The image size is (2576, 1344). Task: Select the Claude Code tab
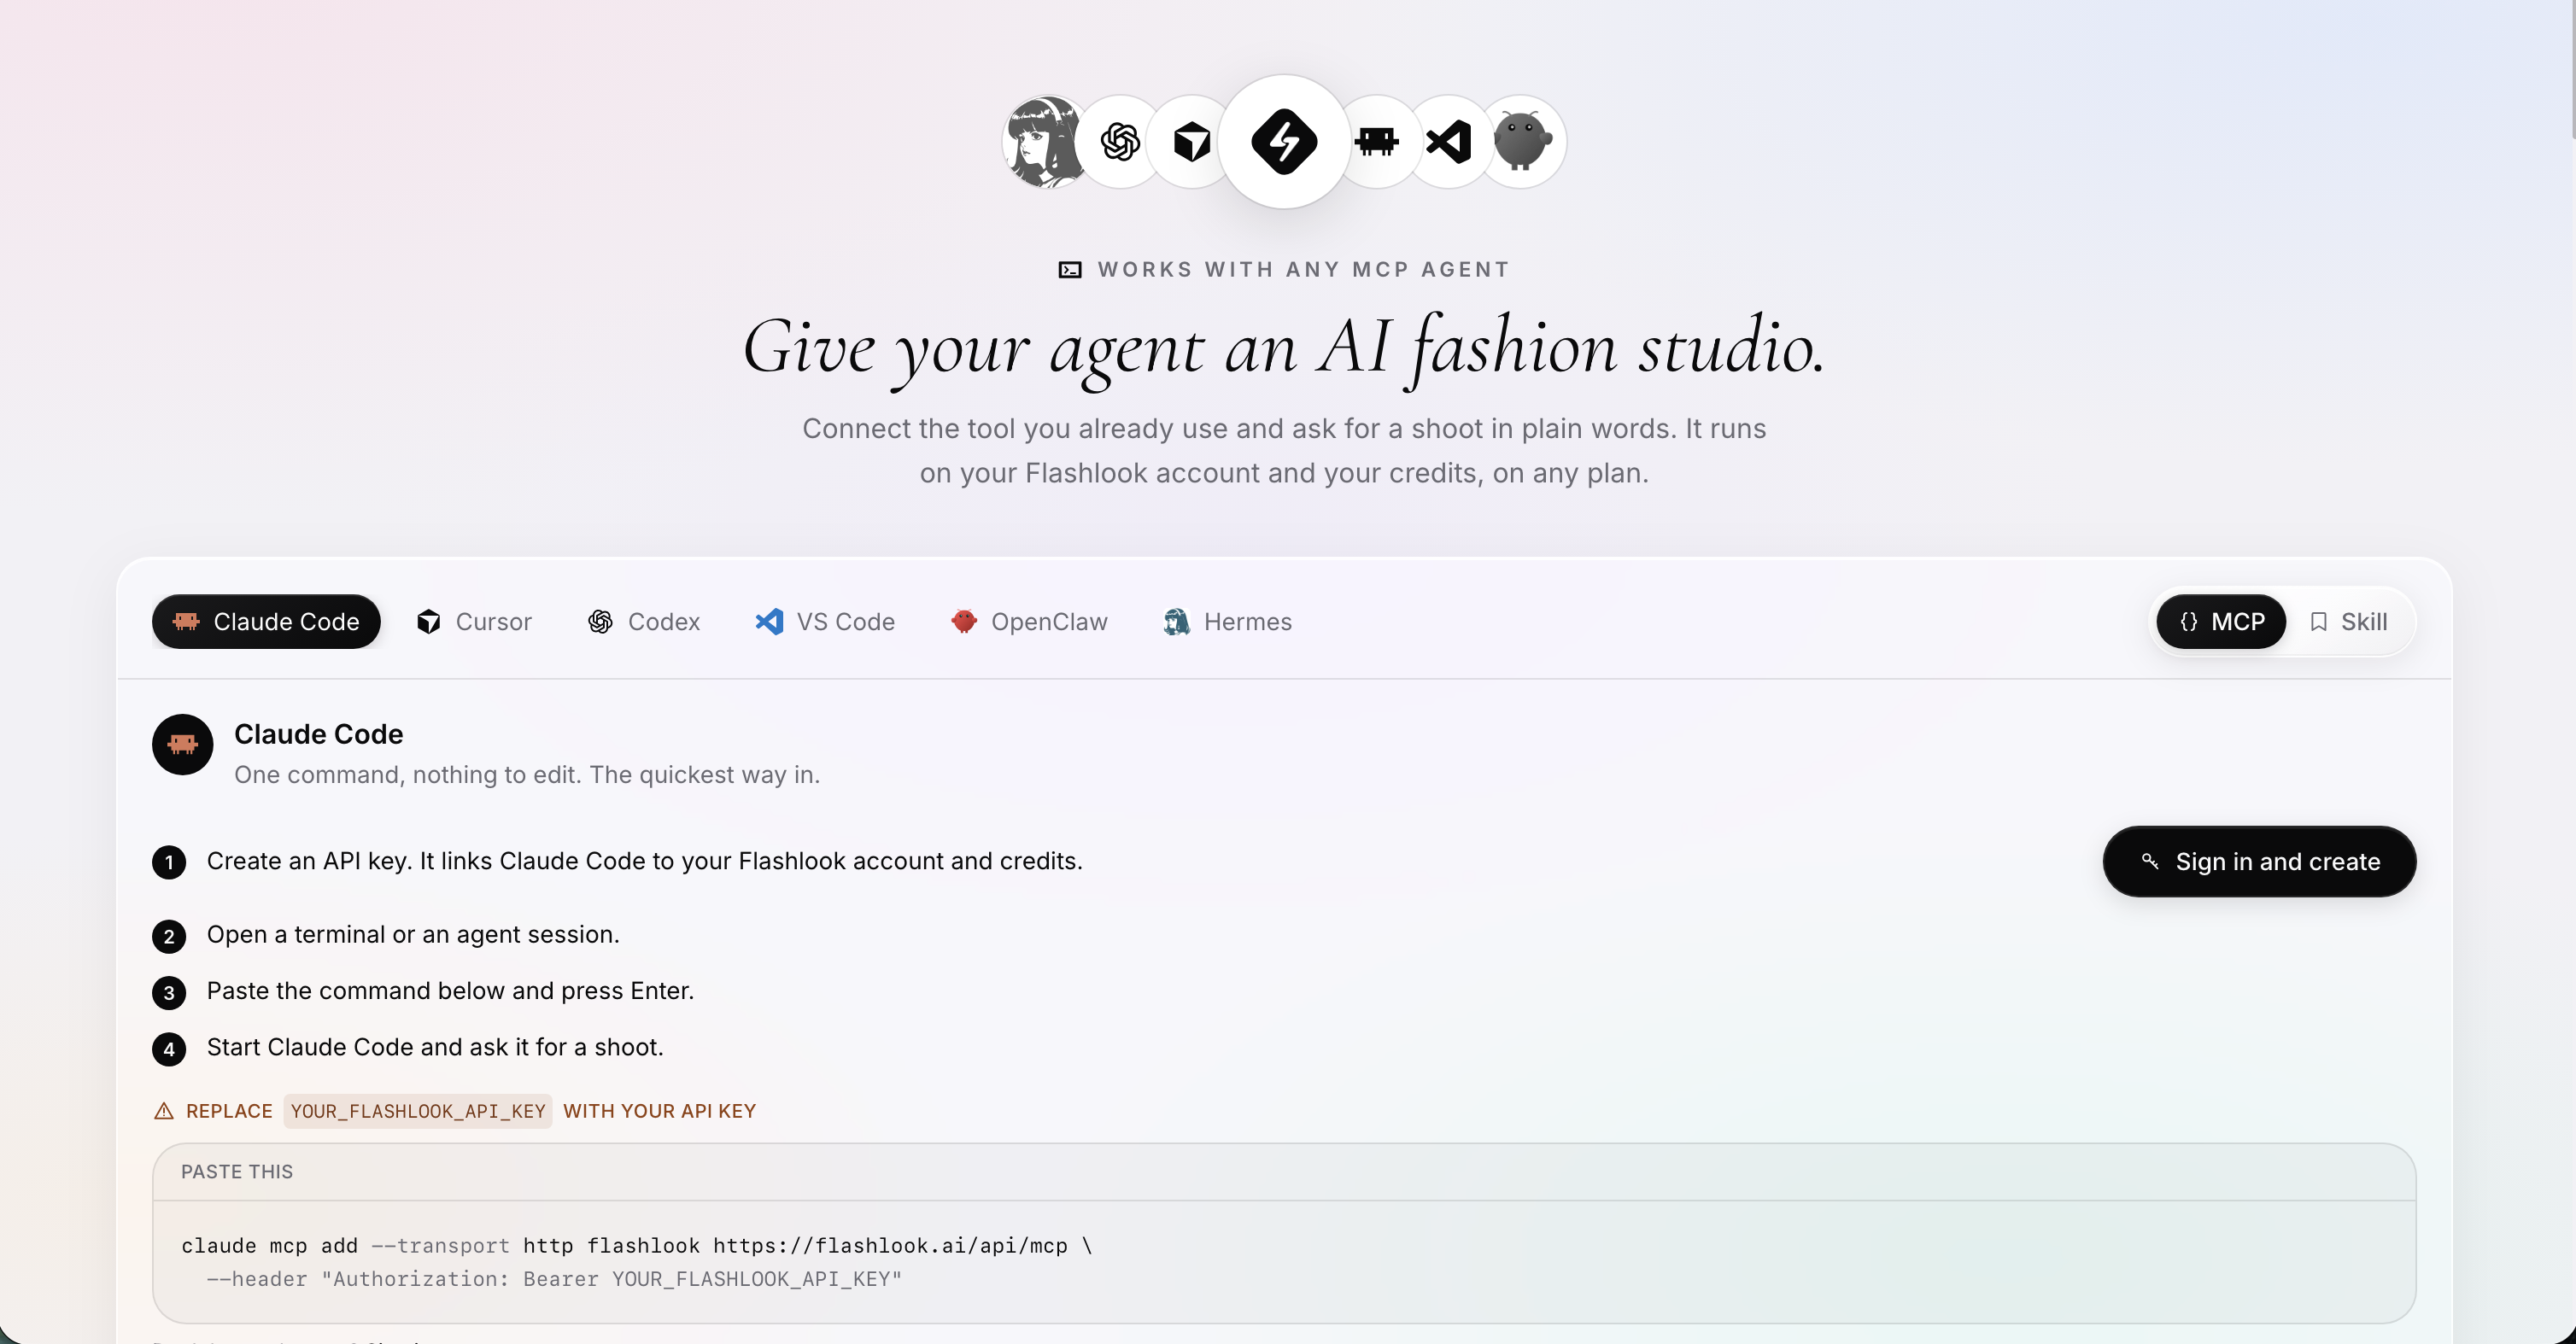(266, 622)
